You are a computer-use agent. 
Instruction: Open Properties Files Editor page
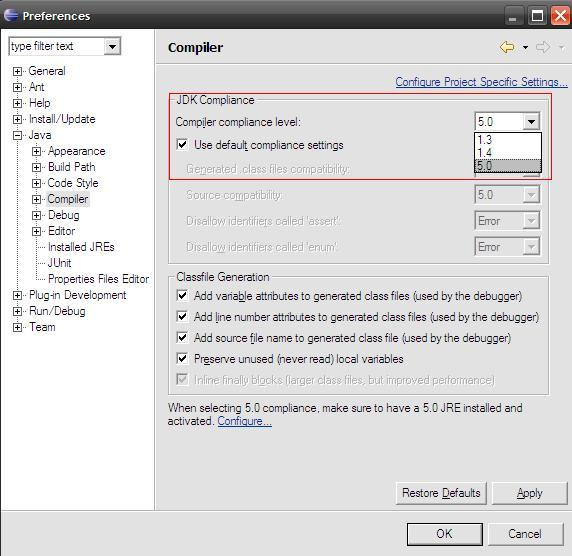click(x=98, y=279)
